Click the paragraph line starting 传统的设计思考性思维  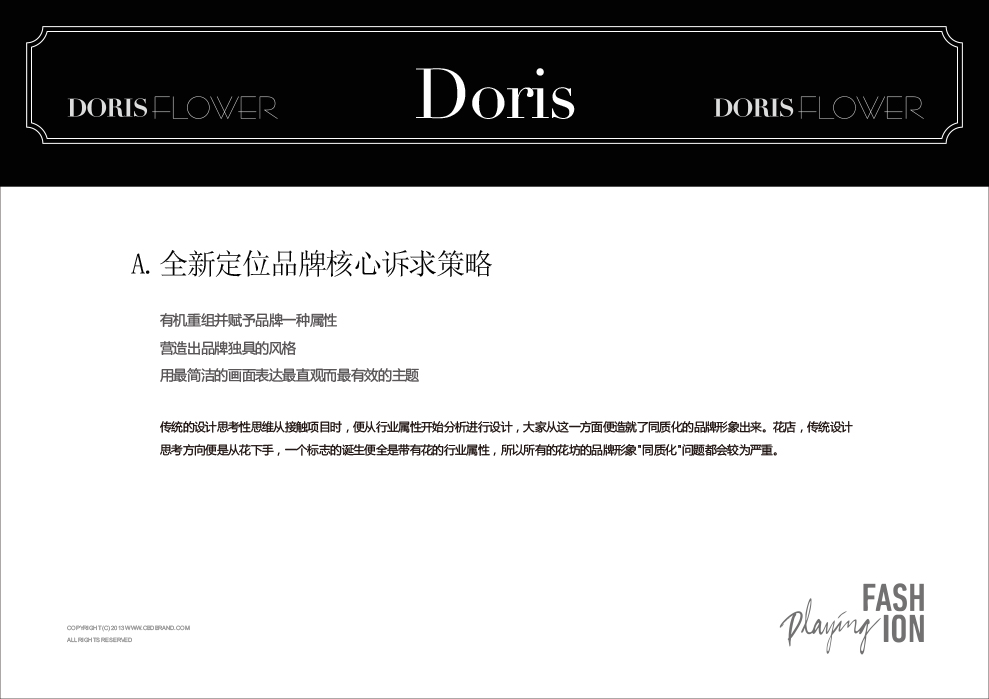[x=506, y=427]
